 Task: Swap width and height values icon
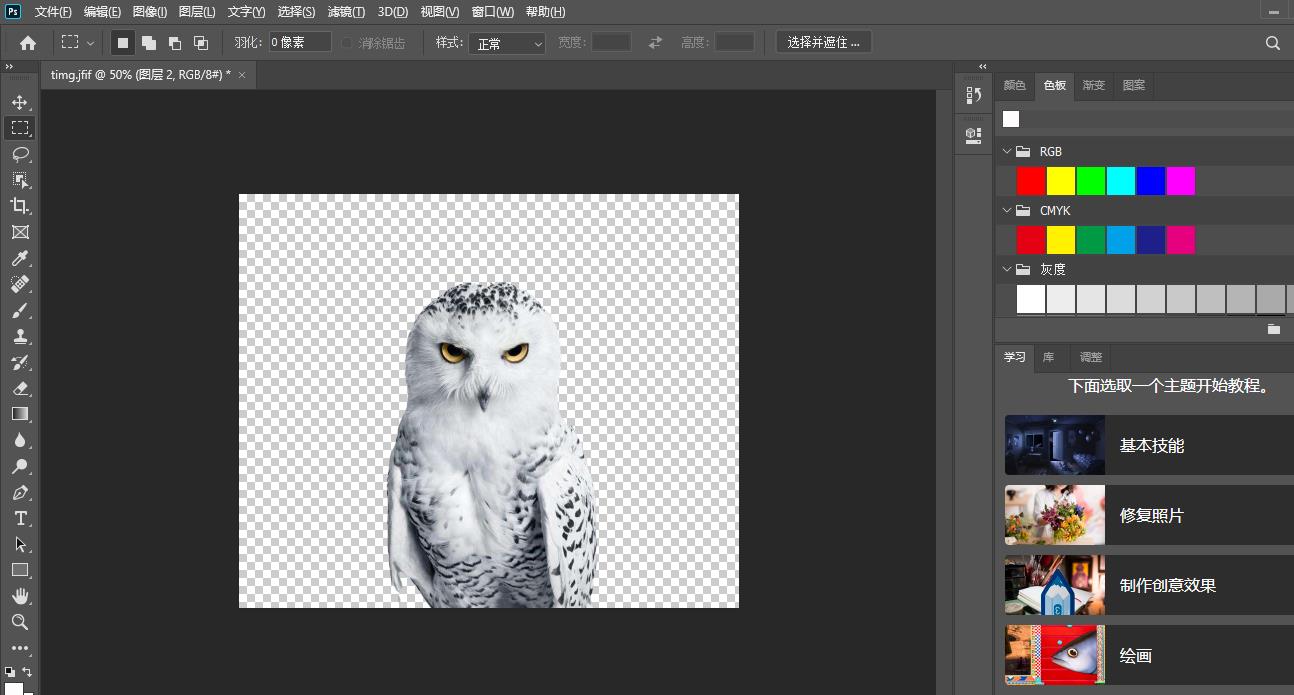point(655,43)
